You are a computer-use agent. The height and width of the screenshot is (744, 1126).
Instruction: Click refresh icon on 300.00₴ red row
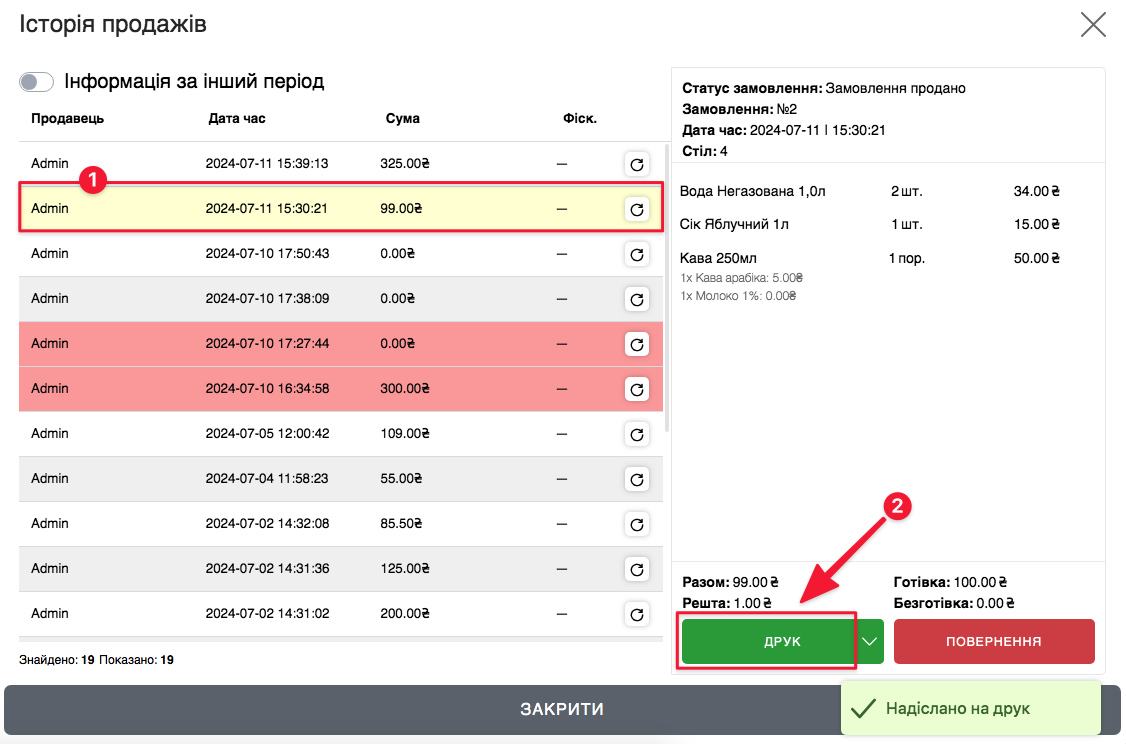[x=636, y=388]
